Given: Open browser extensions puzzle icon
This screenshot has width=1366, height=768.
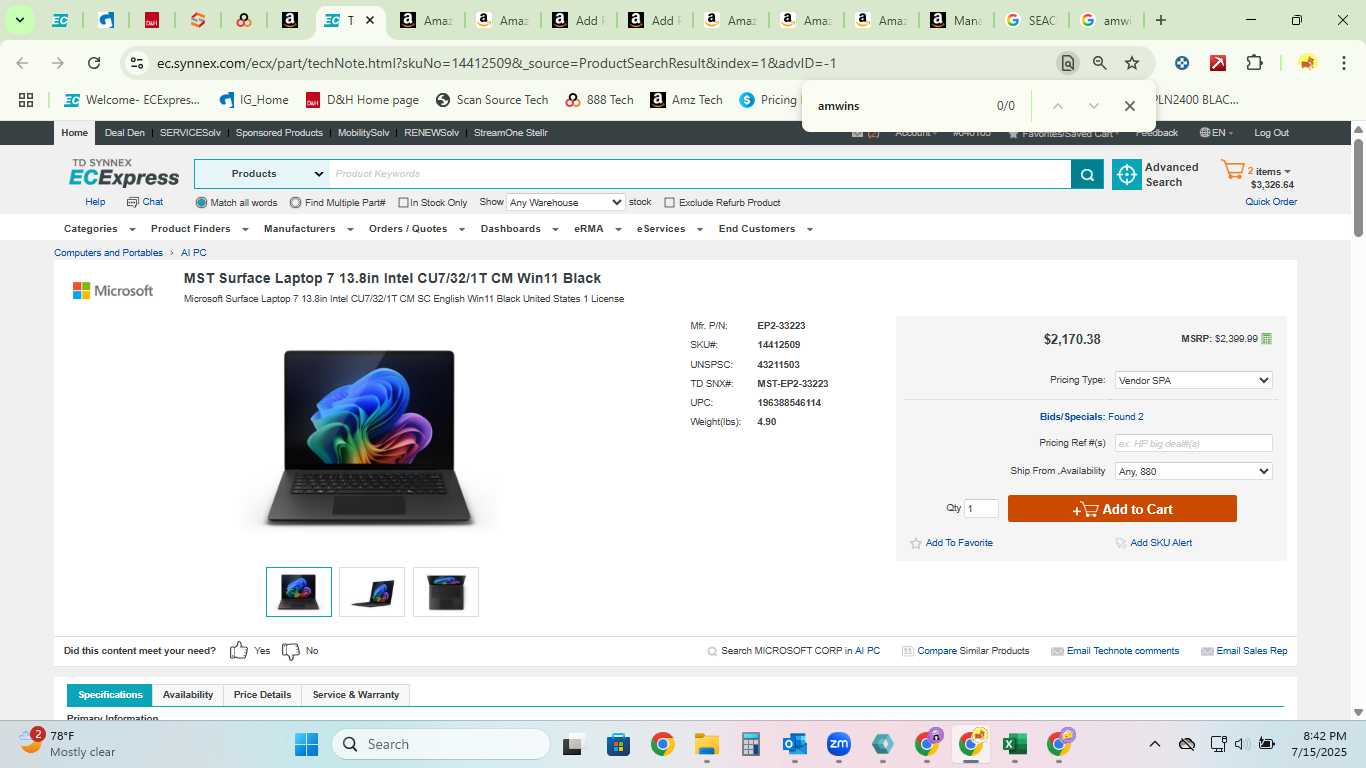Looking at the screenshot, I should point(1254,63).
